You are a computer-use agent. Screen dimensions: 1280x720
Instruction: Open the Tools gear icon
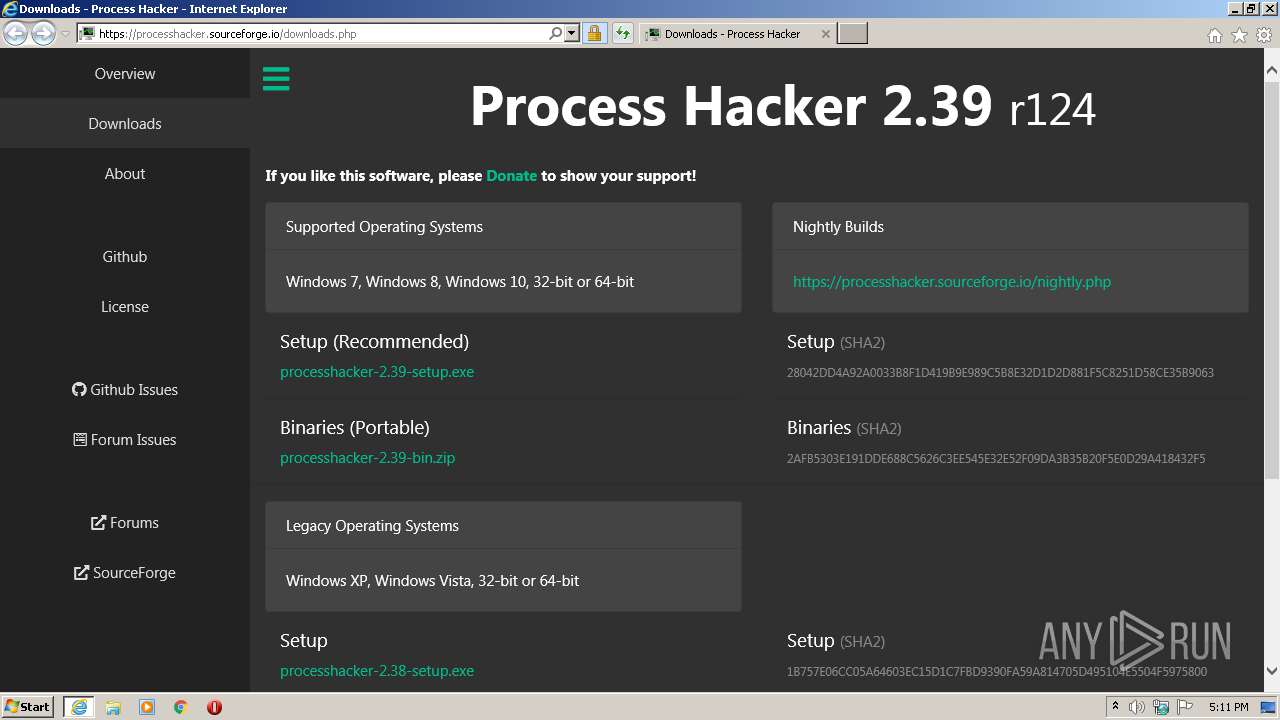click(x=1264, y=35)
